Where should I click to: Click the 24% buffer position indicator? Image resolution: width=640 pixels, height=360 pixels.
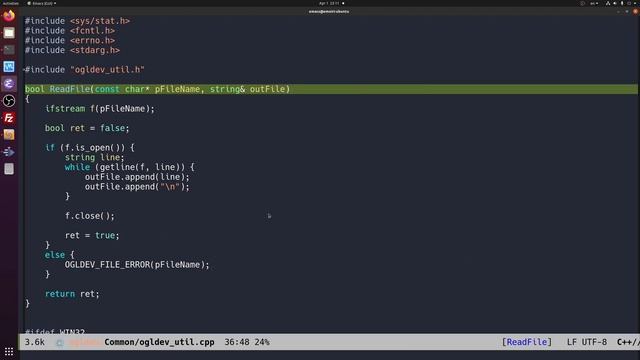pyautogui.click(x=262, y=342)
